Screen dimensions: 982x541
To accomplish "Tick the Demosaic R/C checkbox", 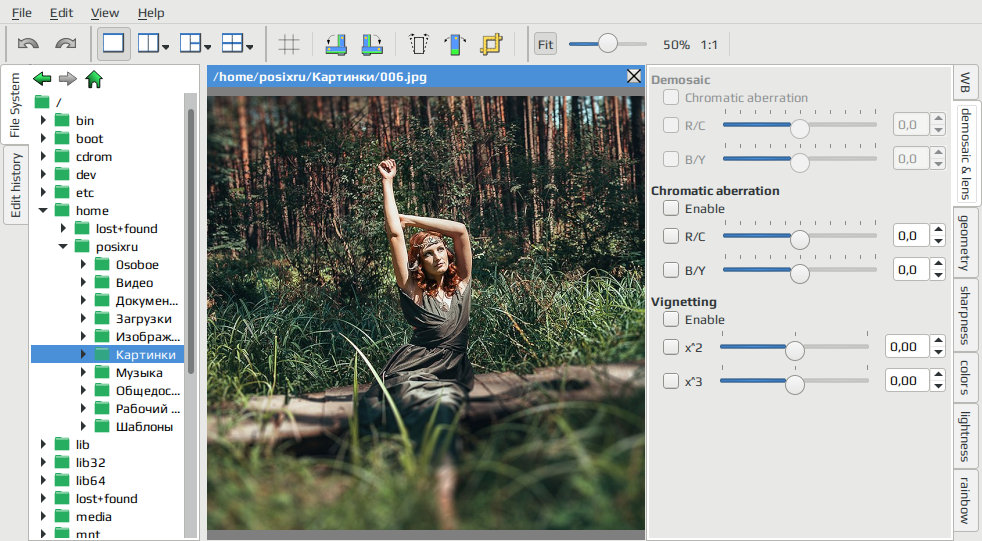I will point(671,125).
